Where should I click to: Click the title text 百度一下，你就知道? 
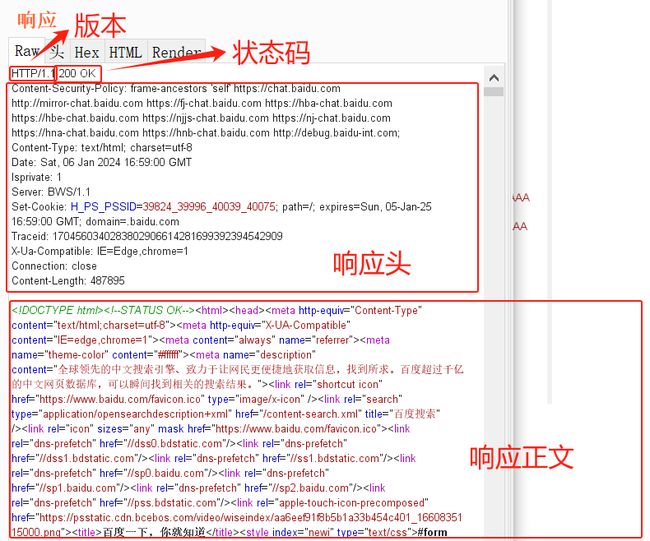(x=154, y=532)
